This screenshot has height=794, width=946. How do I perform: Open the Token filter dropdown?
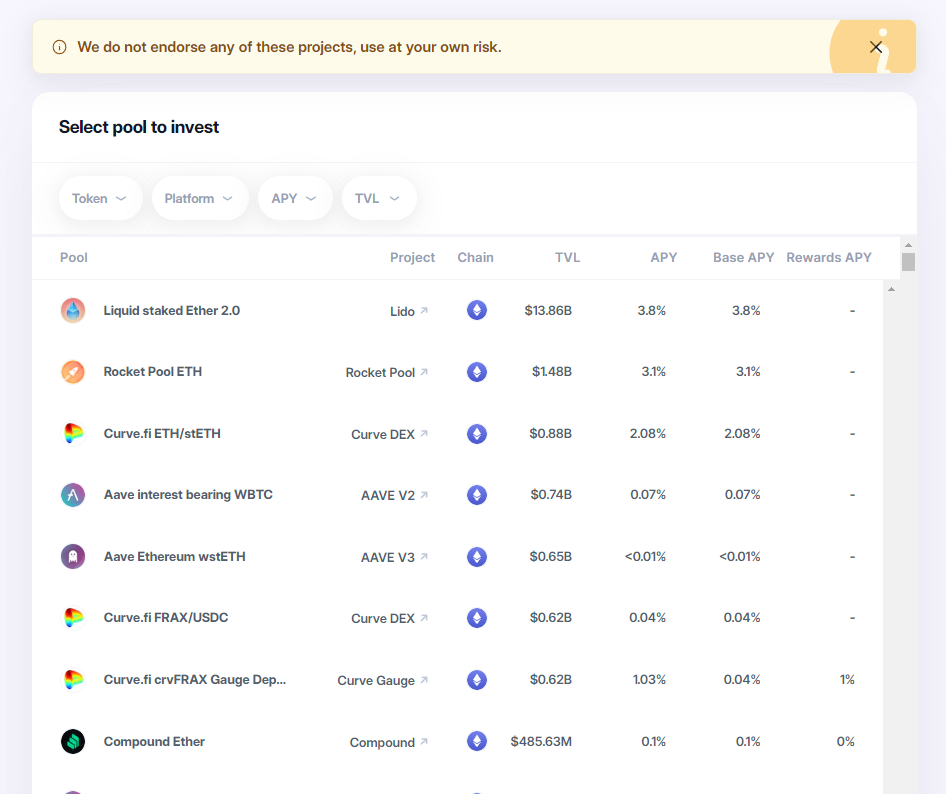[x=100, y=198]
